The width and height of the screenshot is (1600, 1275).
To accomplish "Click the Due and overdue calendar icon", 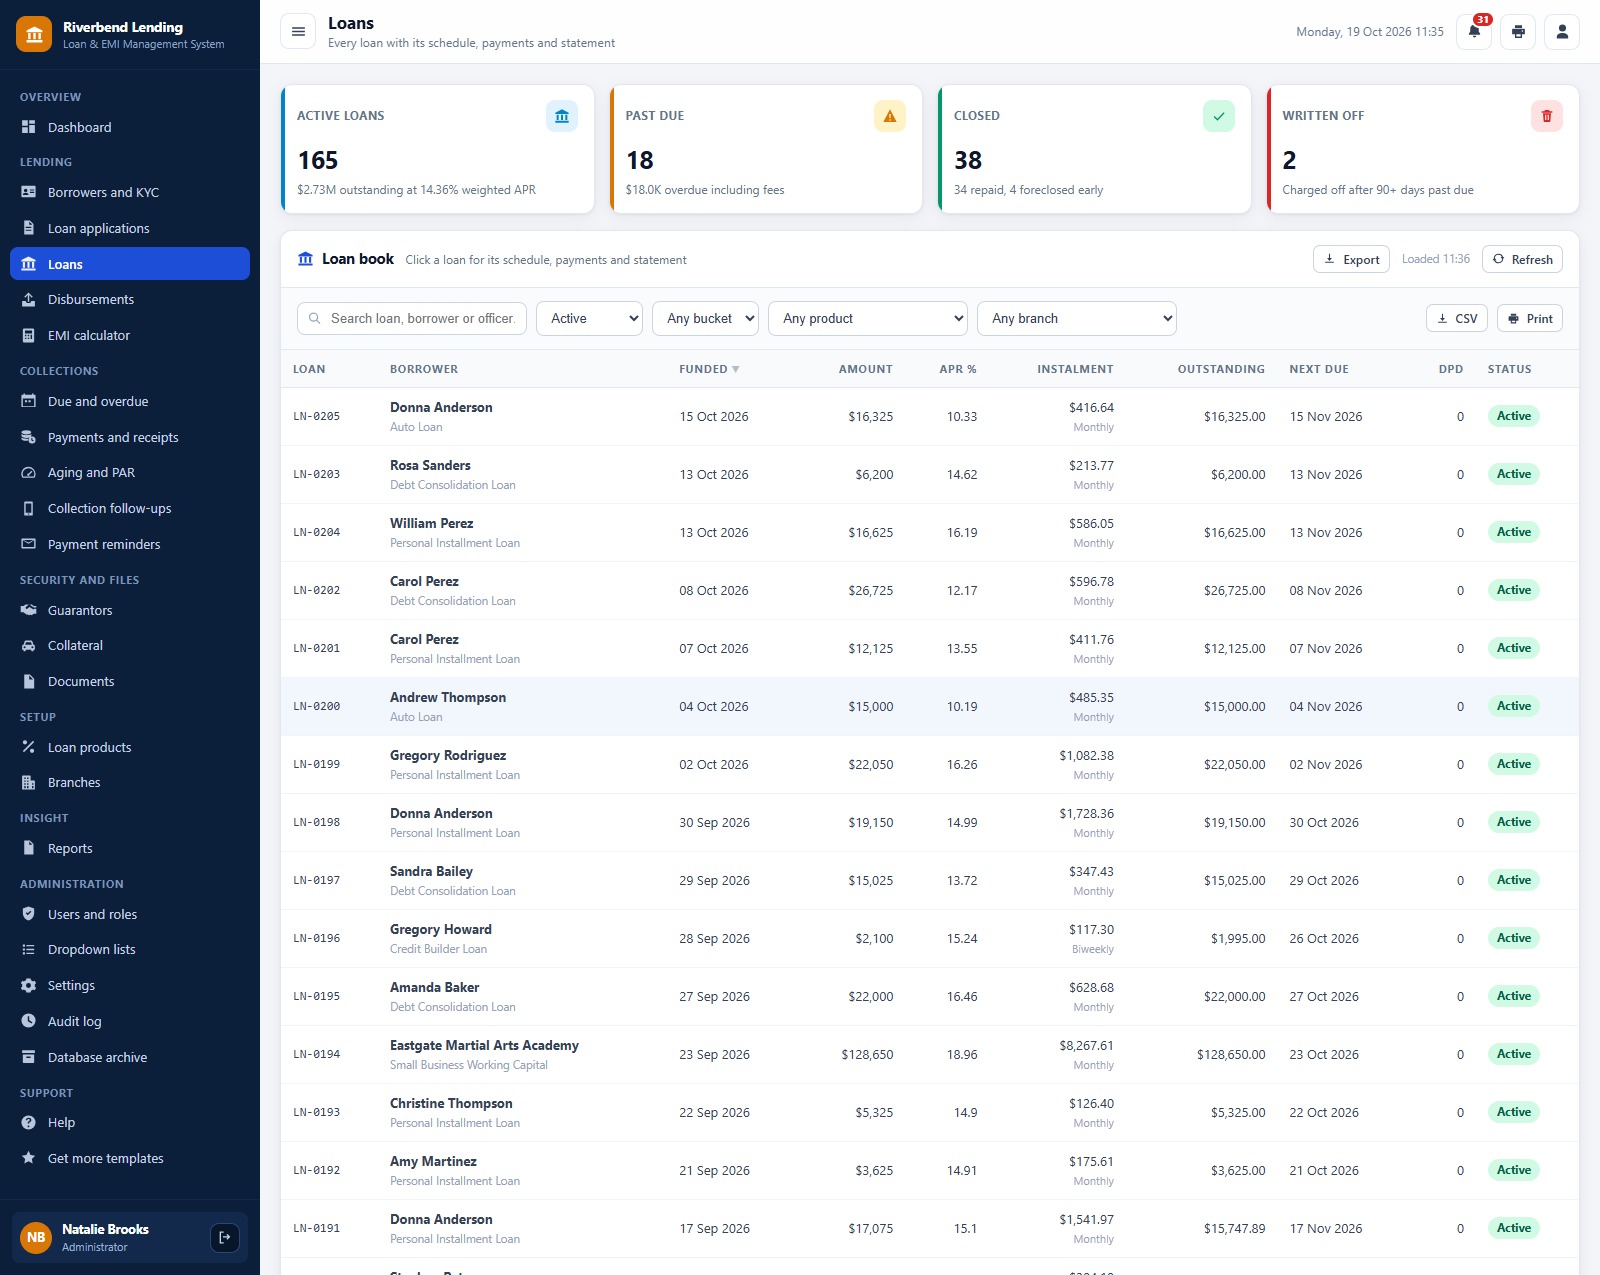I will [29, 401].
